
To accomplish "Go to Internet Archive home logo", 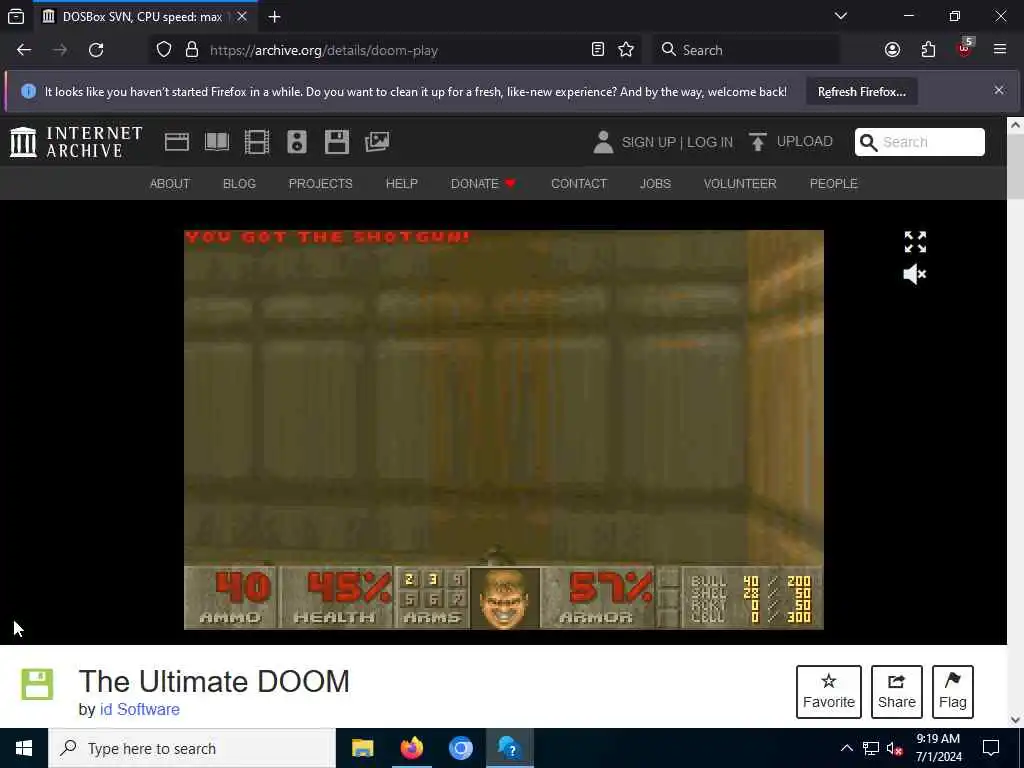I will 76,142.
